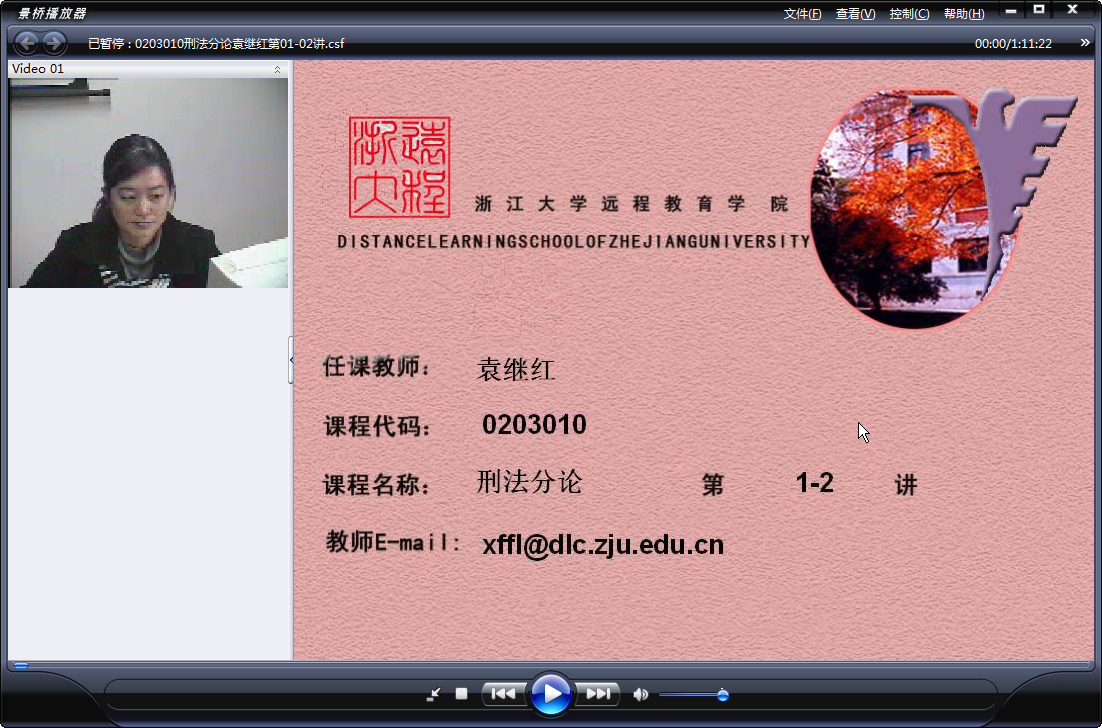The image size is (1102, 728).
Task: Click the paused file name 0203010刑法分论 title
Action: click(216, 44)
